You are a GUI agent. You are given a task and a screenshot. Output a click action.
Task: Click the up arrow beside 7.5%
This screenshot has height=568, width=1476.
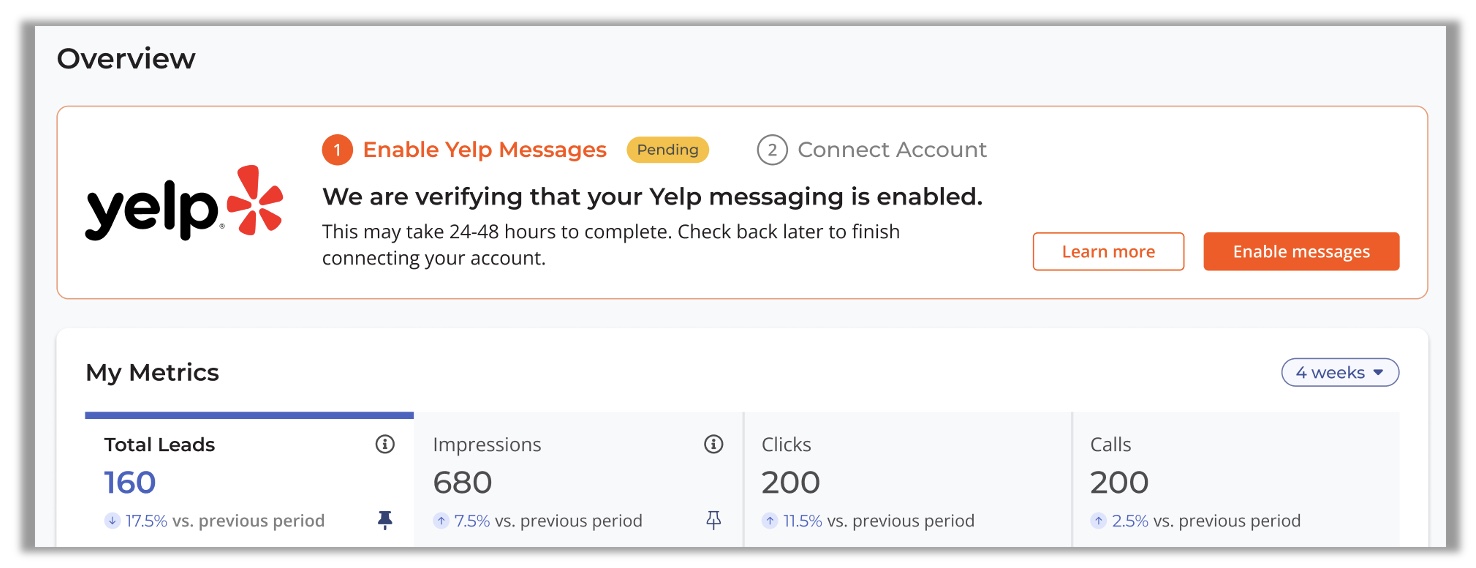[x=441, y=521]
